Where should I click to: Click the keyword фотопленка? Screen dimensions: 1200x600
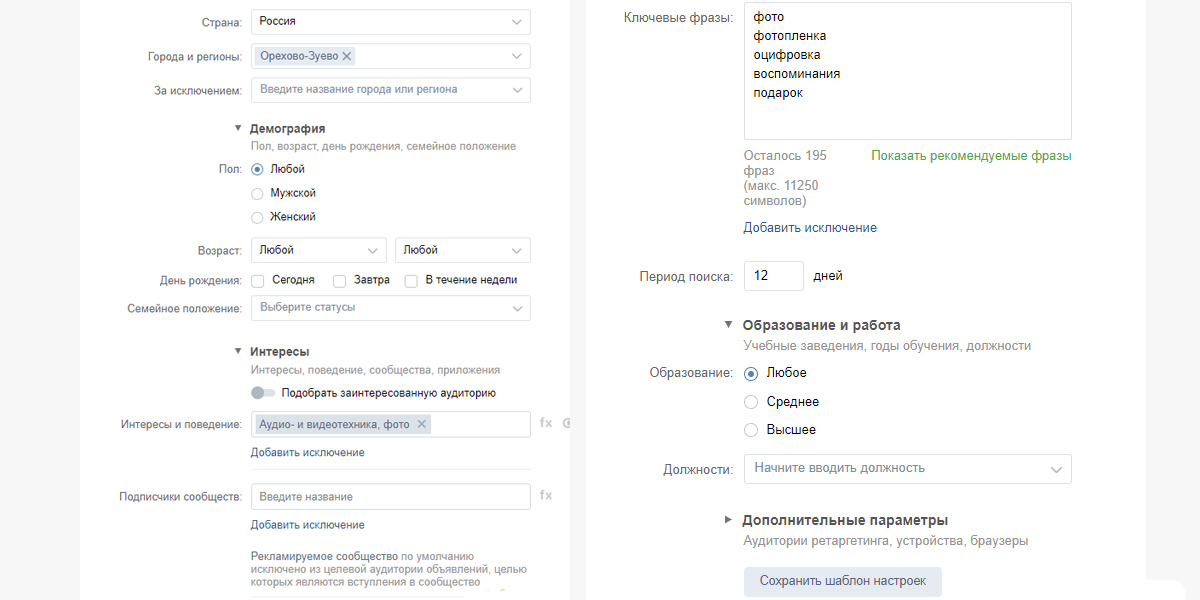(x=790, y=36)
